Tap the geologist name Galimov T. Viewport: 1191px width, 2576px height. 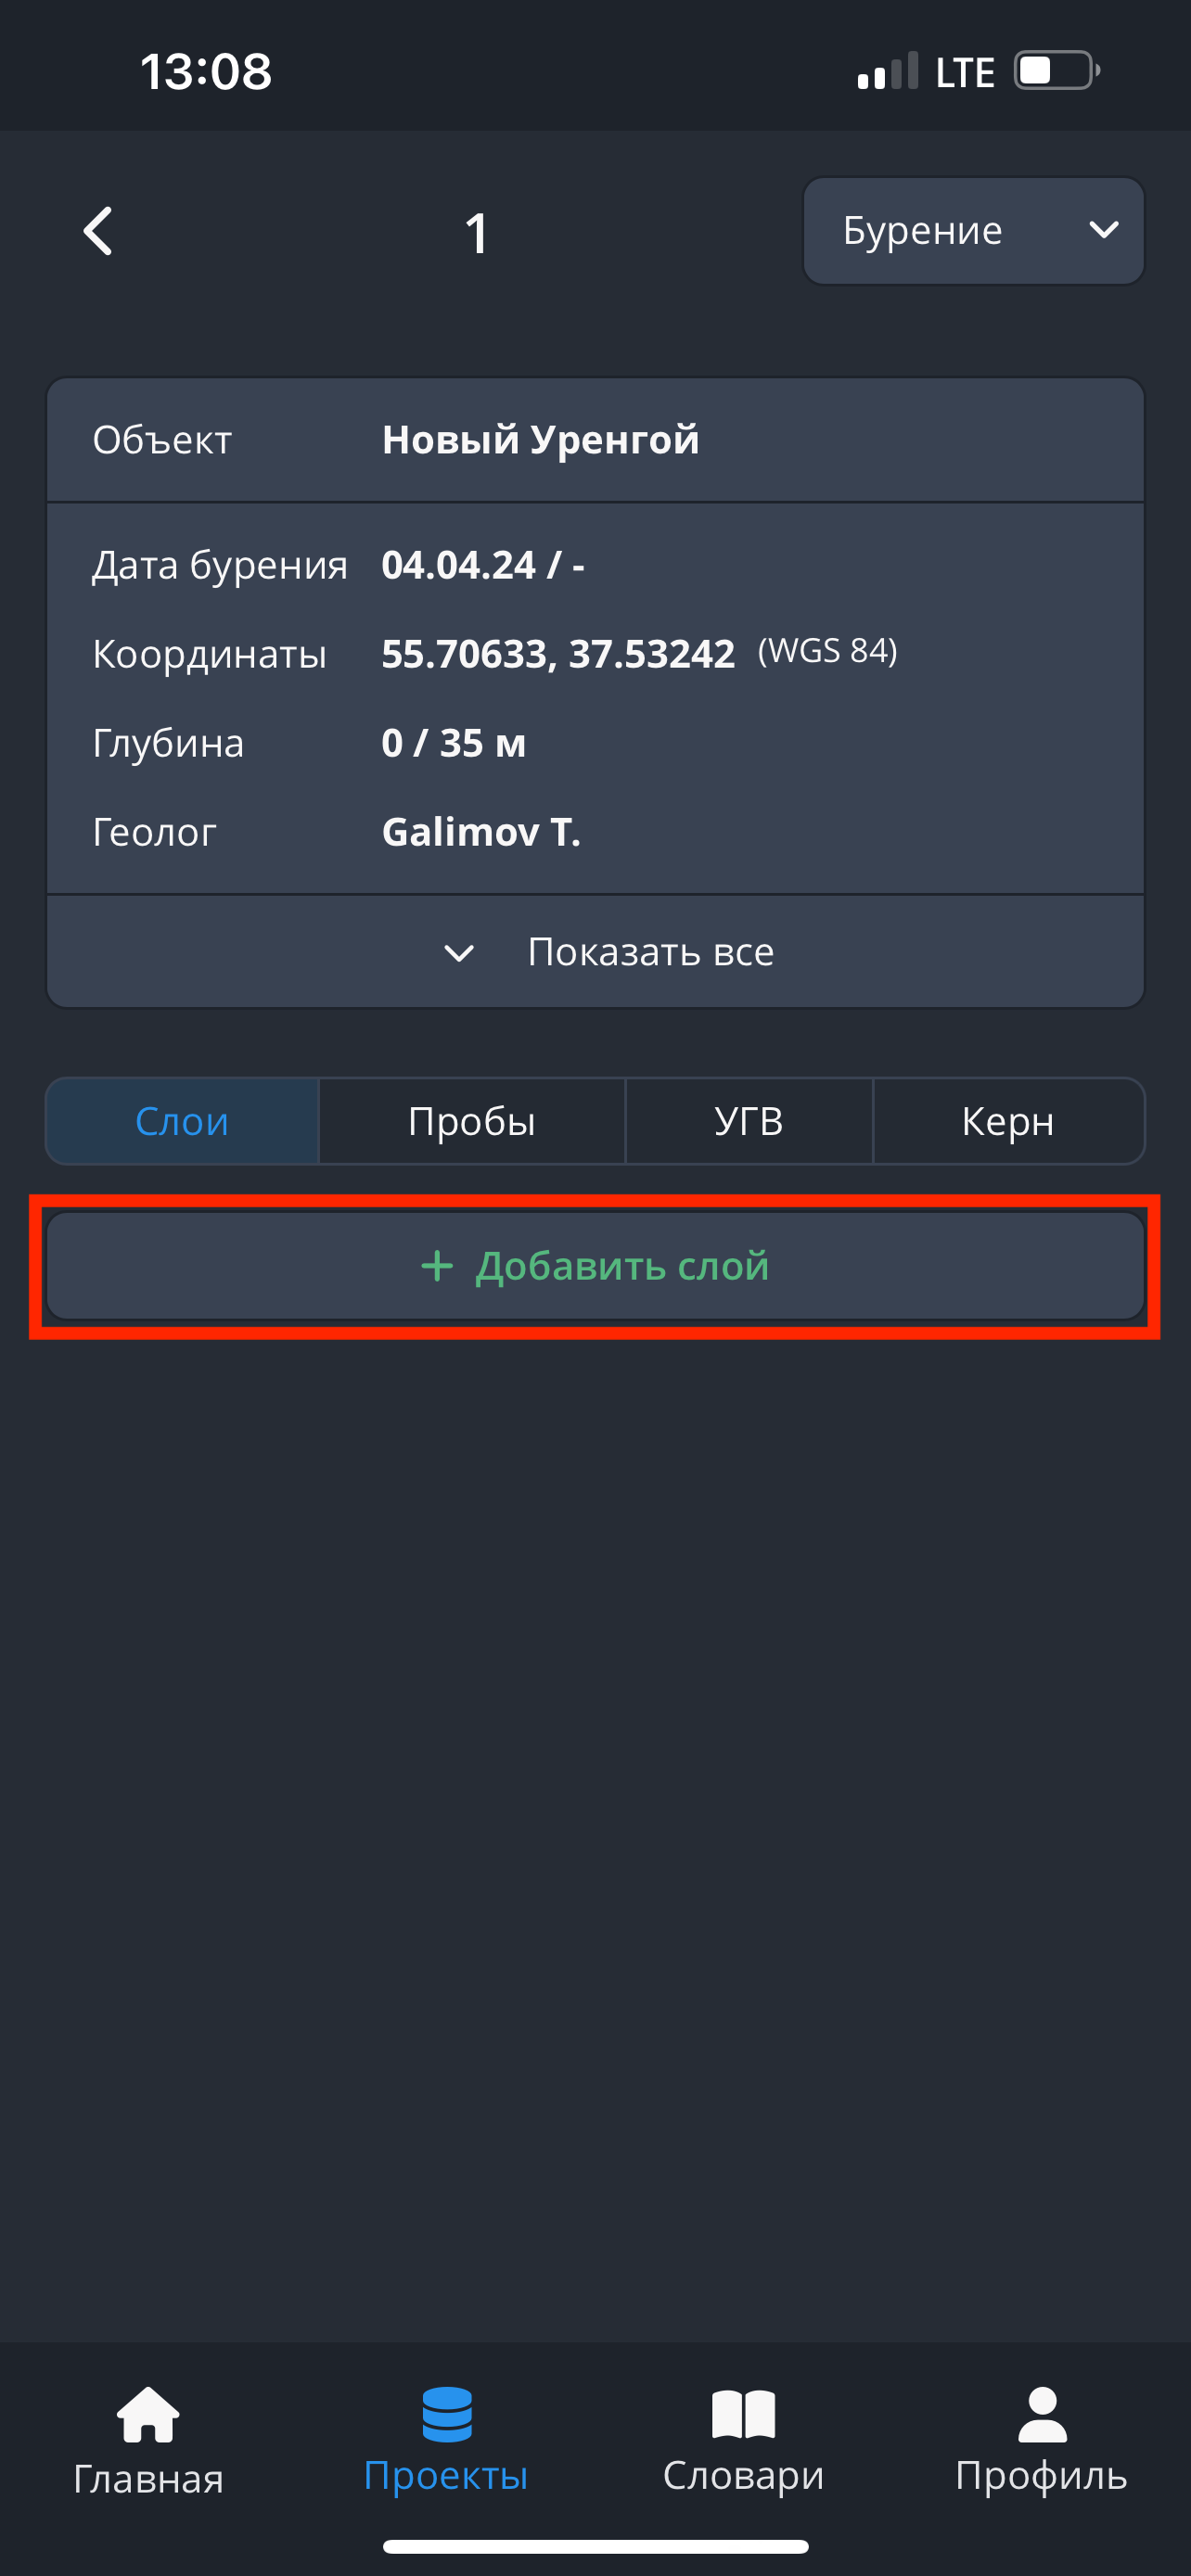(481, 832)
